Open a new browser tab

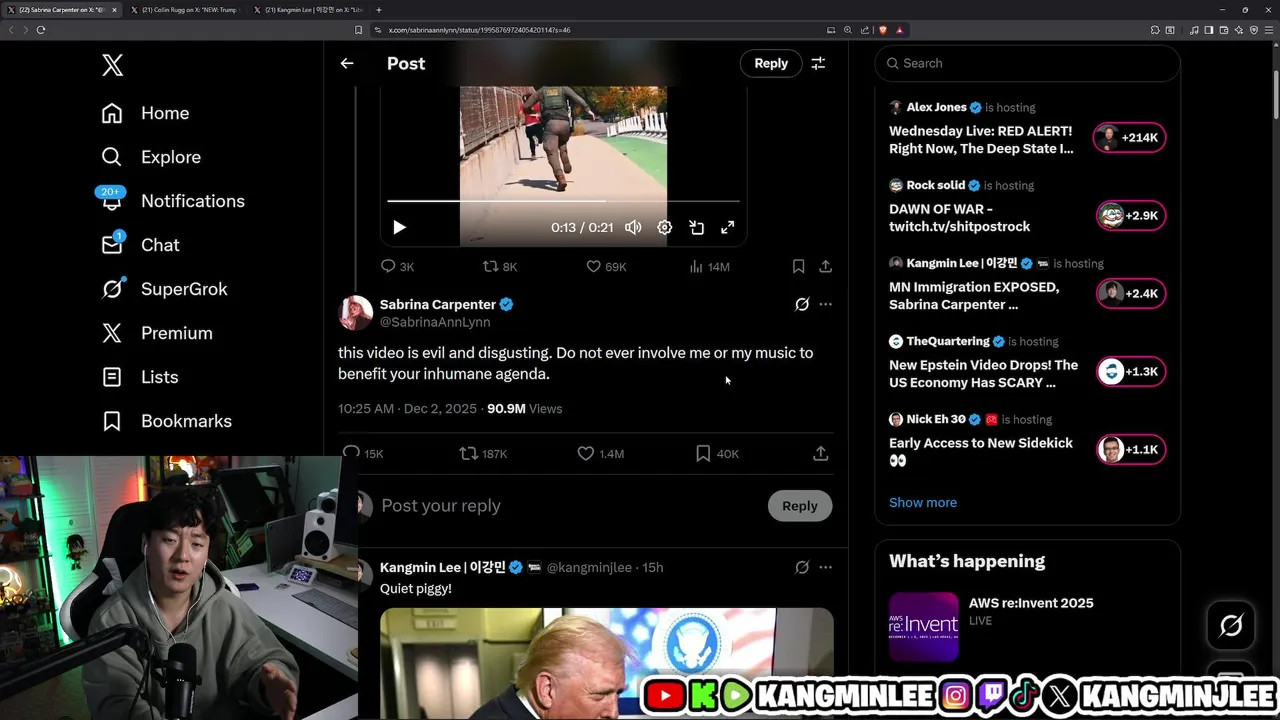coord(379,10)
